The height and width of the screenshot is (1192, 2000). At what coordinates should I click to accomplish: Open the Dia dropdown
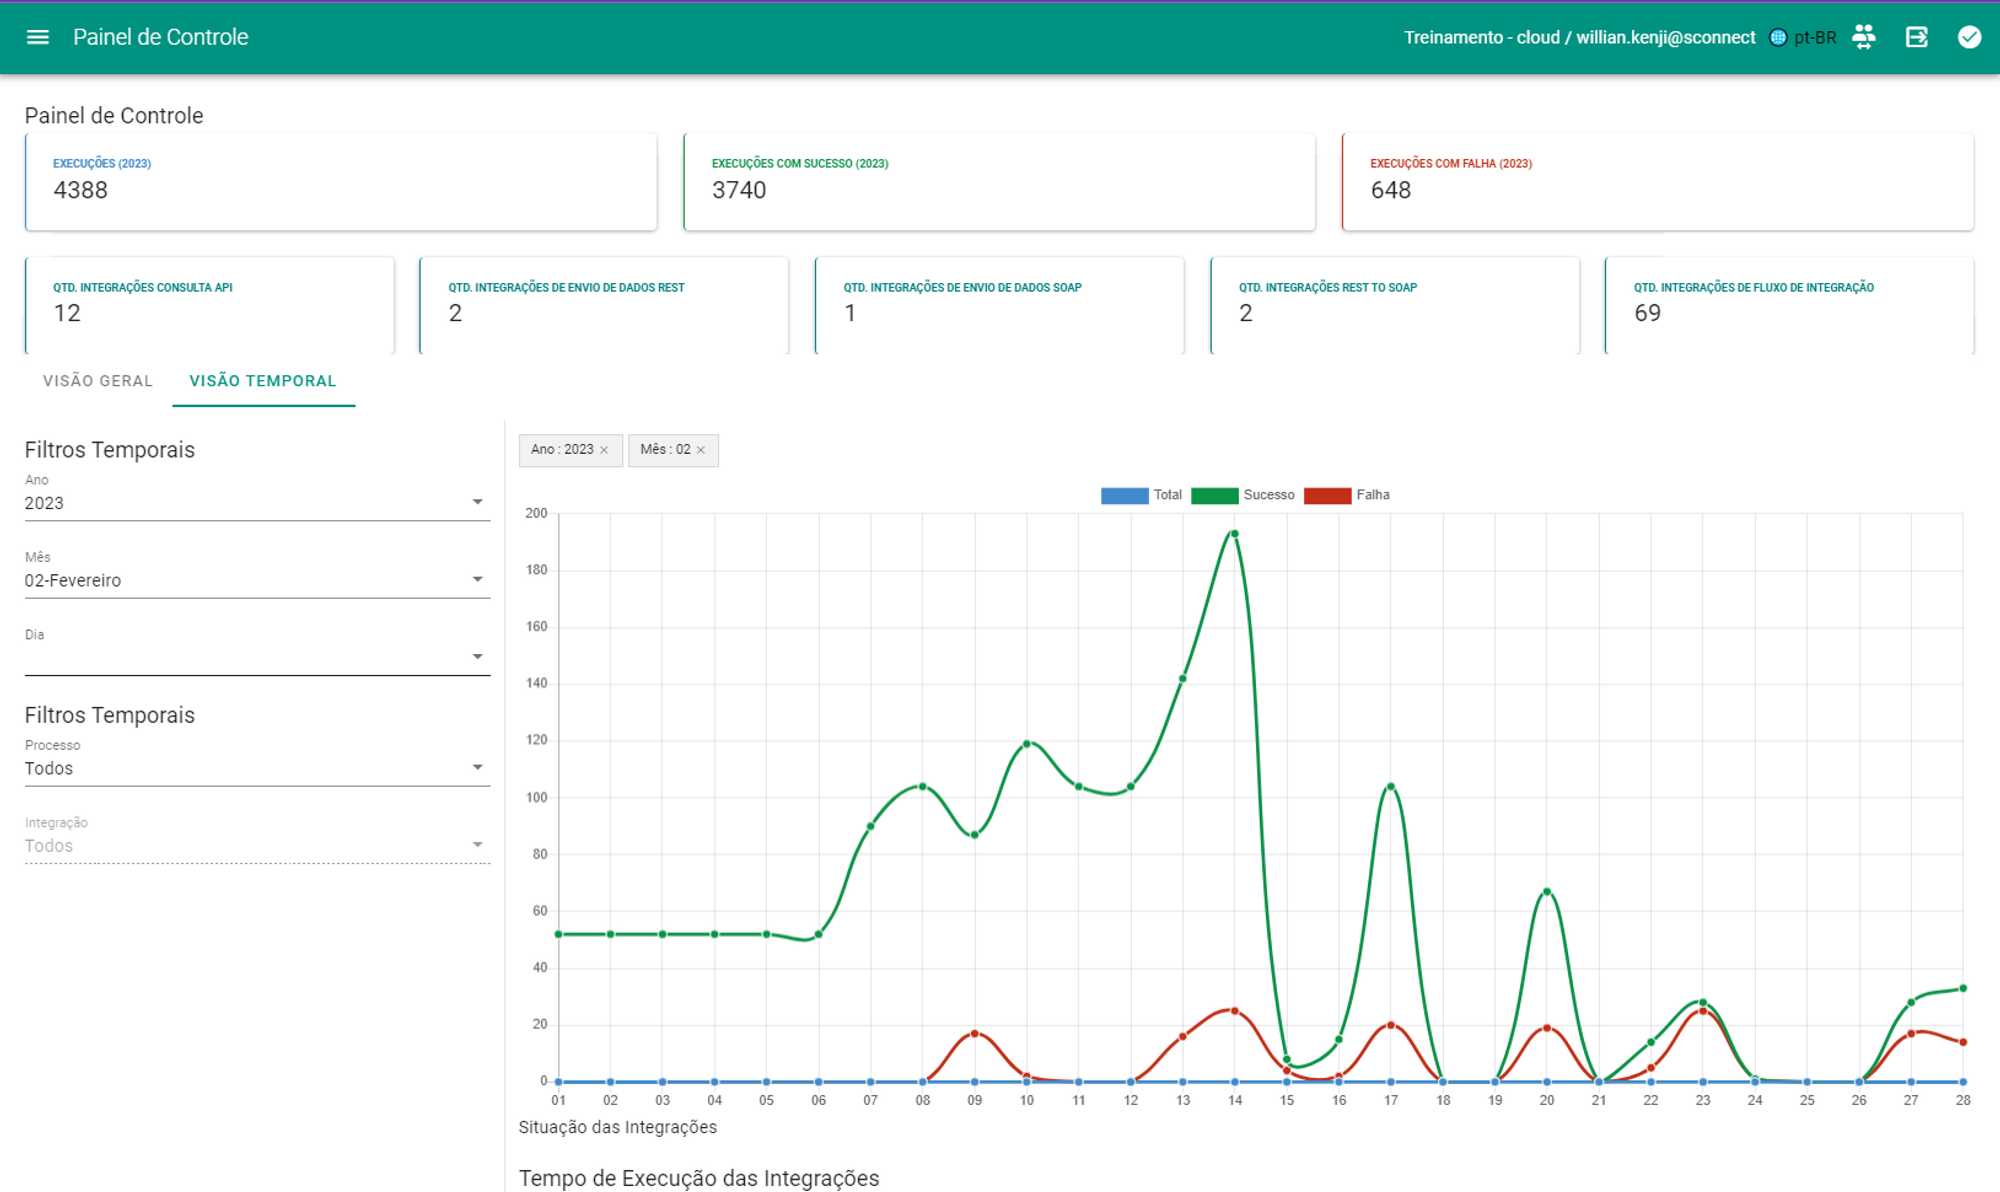pyautogui.click(x=257, y=657)
